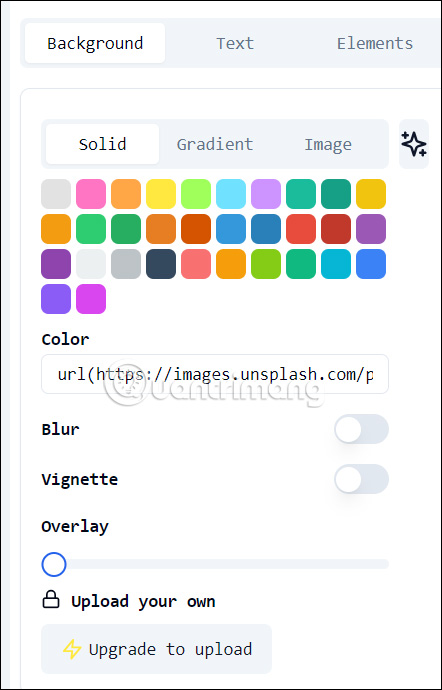The width and height of the screenshot is (442, 690).
Task: Click the lightning bolt upgrade icon
Action: pyautogui.click(x=72, y=649)
